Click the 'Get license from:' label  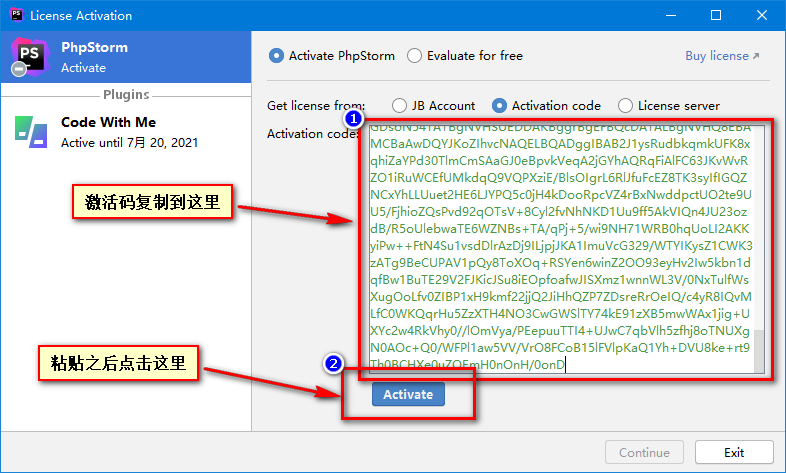pos(316,106)
